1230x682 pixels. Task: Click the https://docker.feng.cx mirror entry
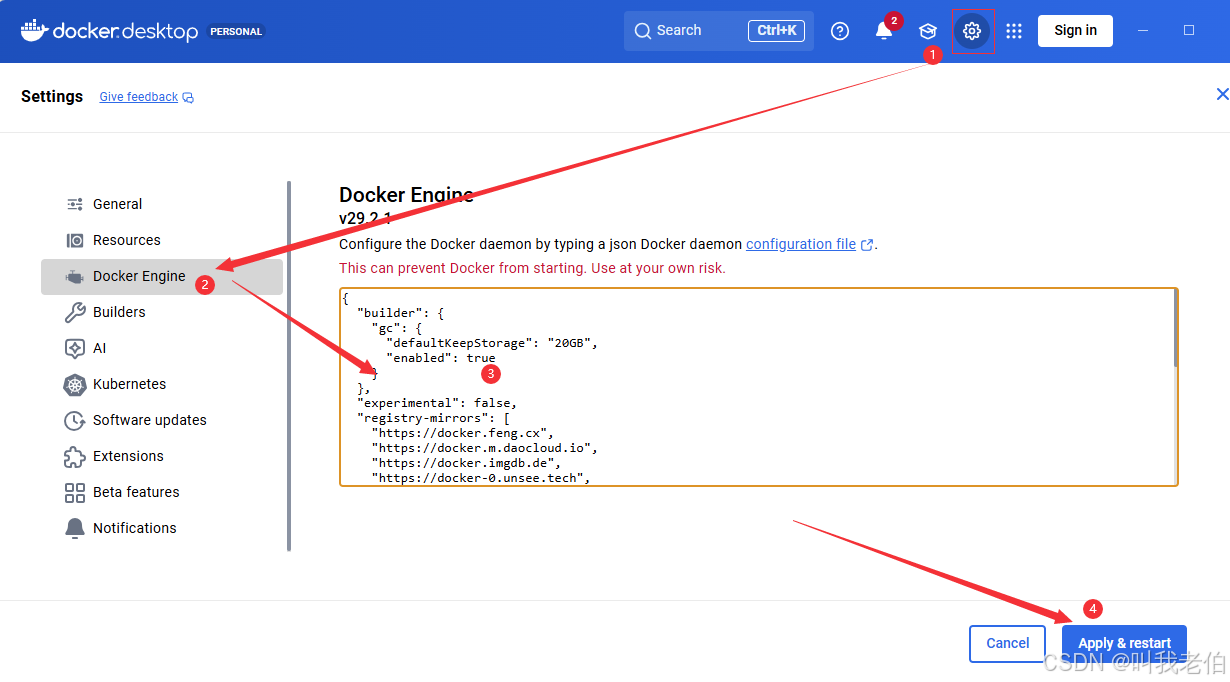(x=463, y=433)
